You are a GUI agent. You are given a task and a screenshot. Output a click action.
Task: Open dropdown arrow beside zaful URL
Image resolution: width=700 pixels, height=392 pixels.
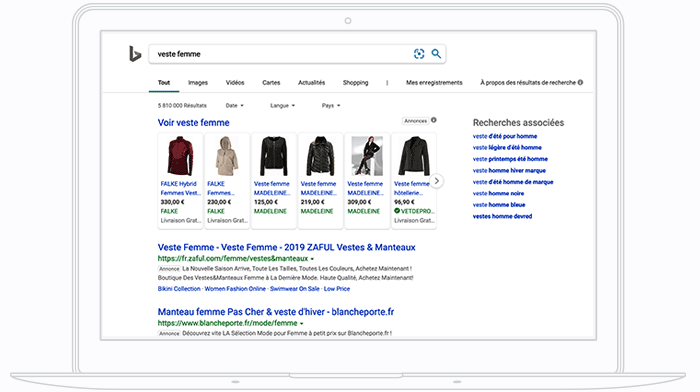click(x=312, y=259)
